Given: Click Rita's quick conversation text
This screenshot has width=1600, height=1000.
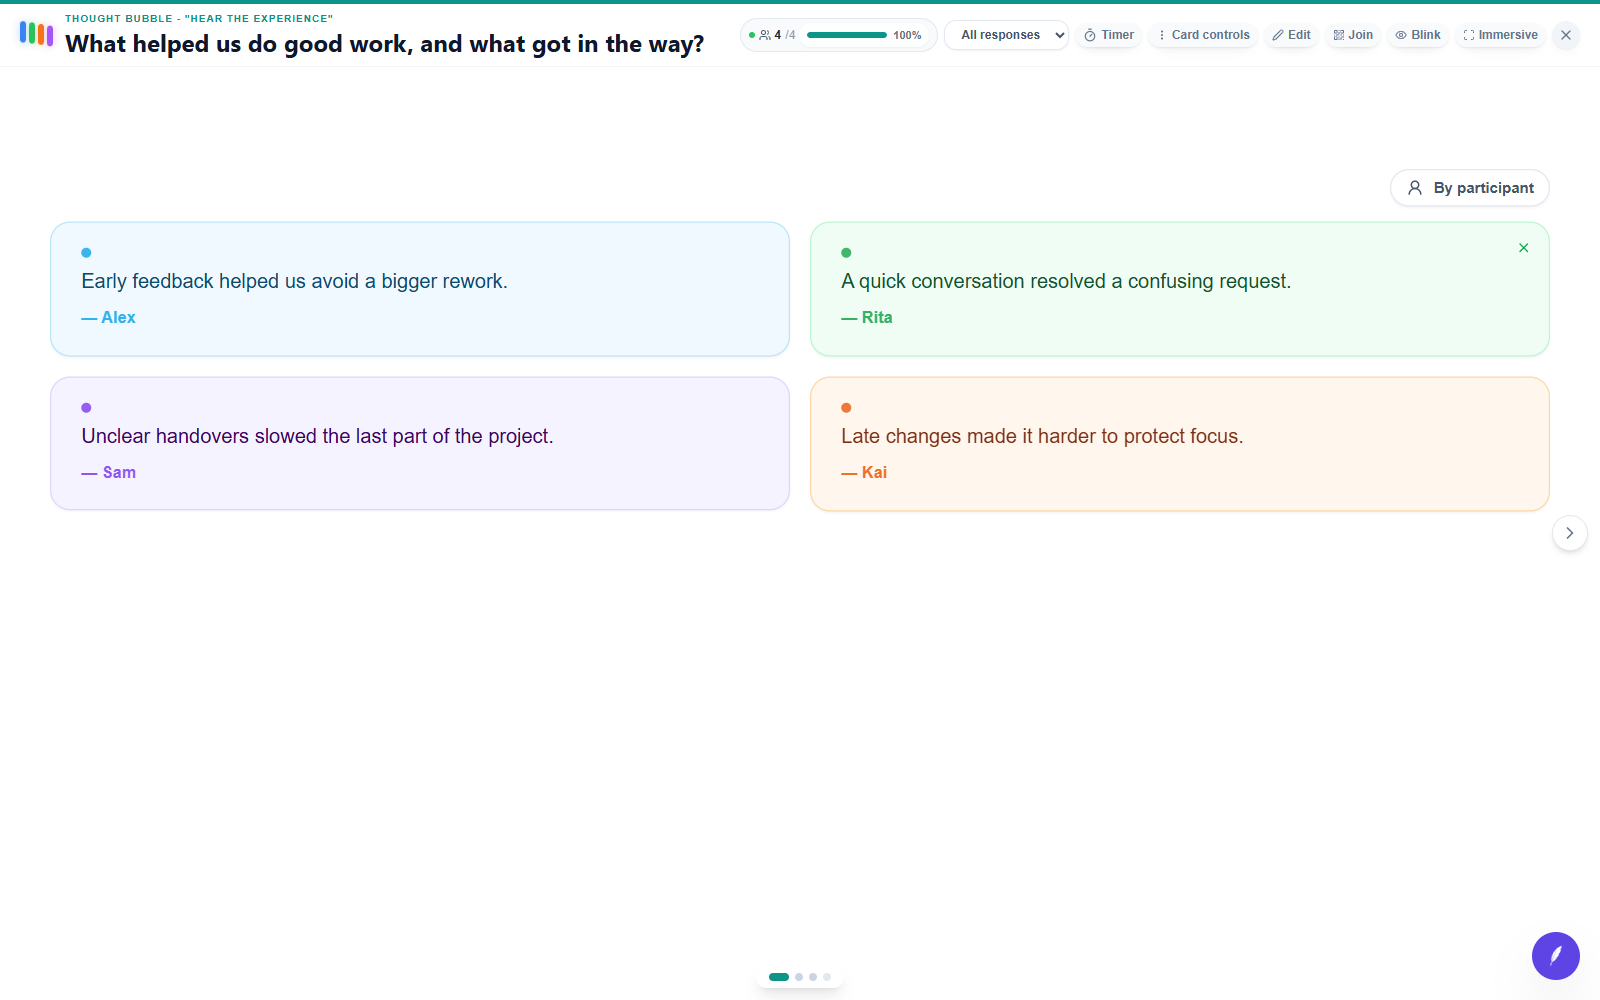Looking at the screenshot, I should coord(1066,281).
